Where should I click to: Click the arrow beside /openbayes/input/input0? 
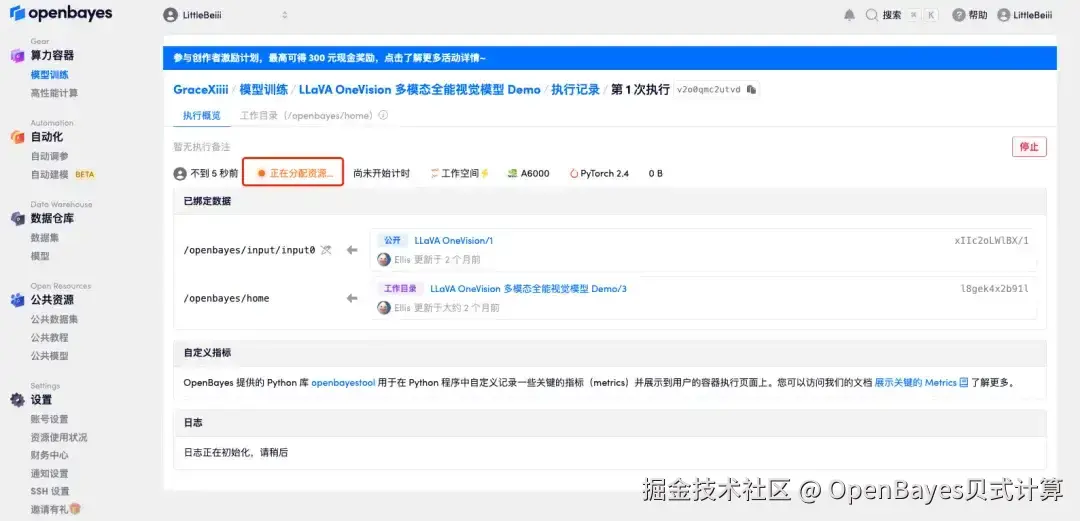click(352, 250)
